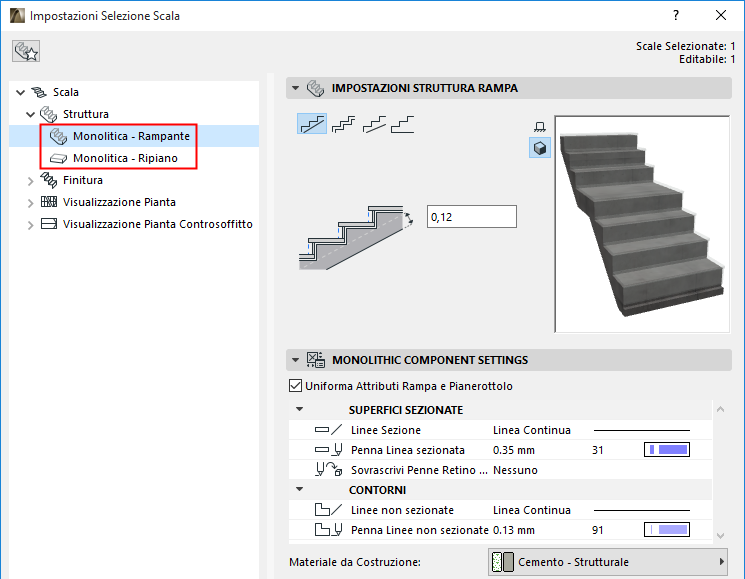Click Linee non sezionate 'Linea Continua' value
This screenshot has height=579, width=745.
(x=532, y=510)
